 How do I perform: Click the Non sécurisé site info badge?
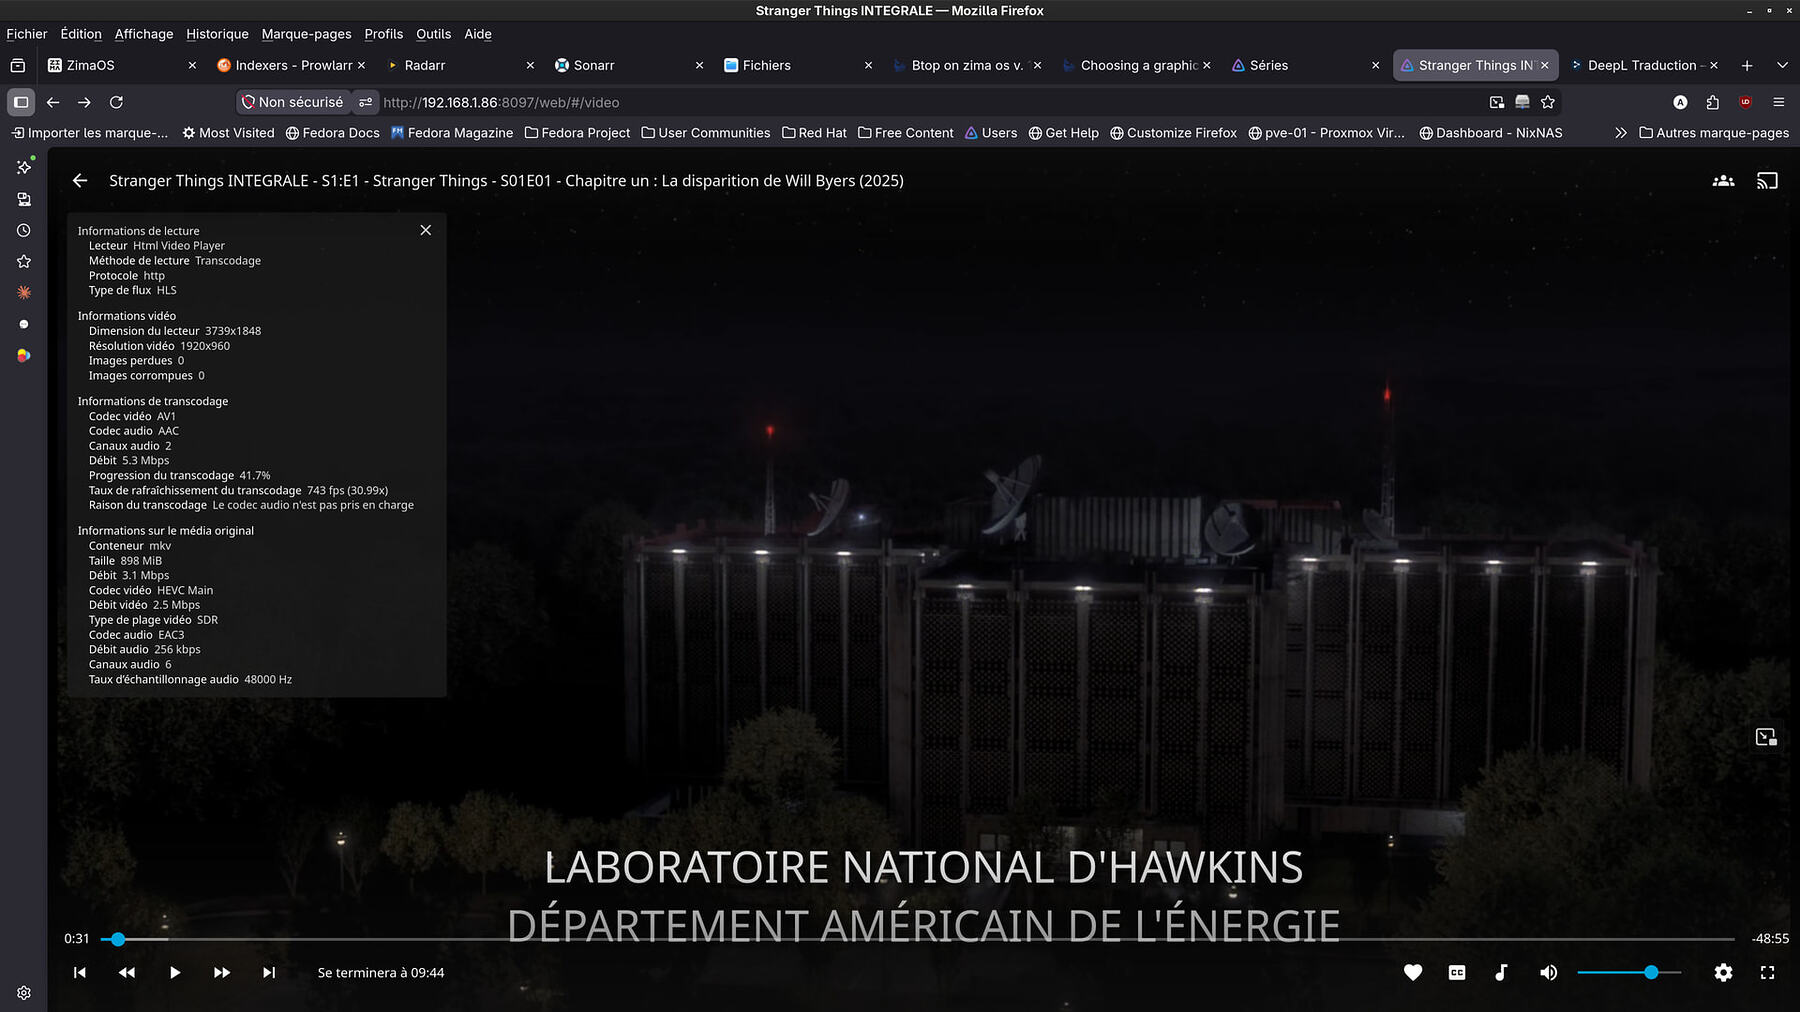pos(292,102)
